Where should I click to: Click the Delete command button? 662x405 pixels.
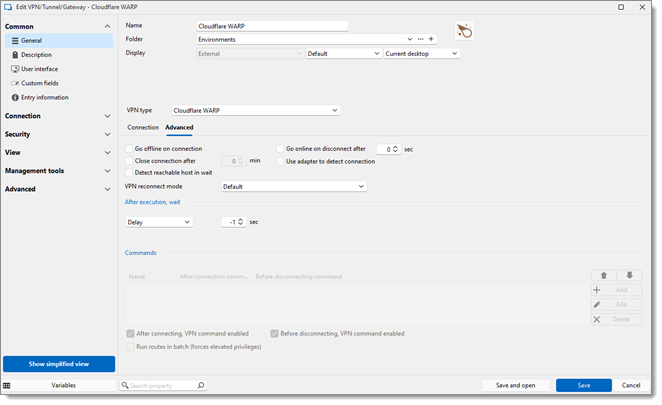point(616,320)
